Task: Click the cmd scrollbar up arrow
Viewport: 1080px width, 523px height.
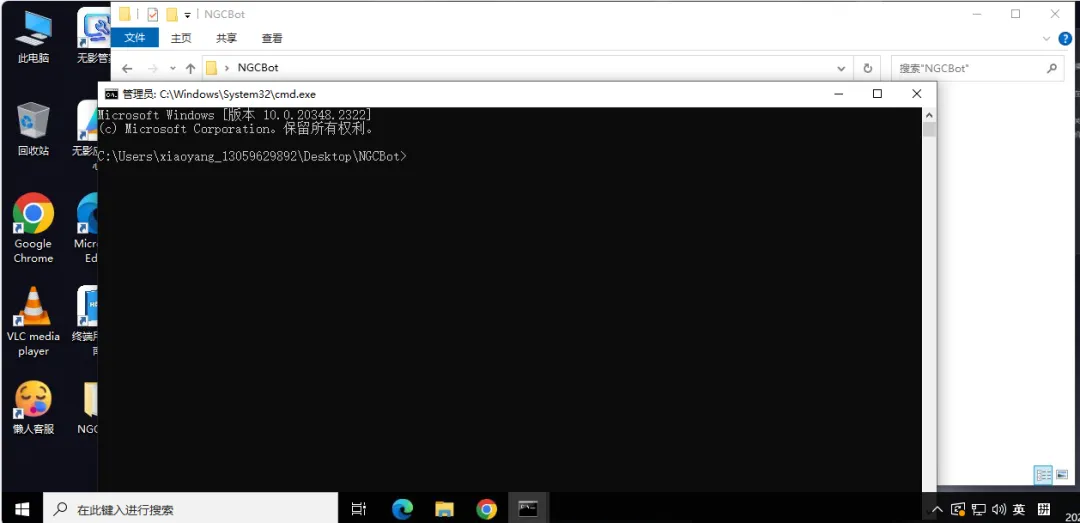Action: tap(929, 115)
